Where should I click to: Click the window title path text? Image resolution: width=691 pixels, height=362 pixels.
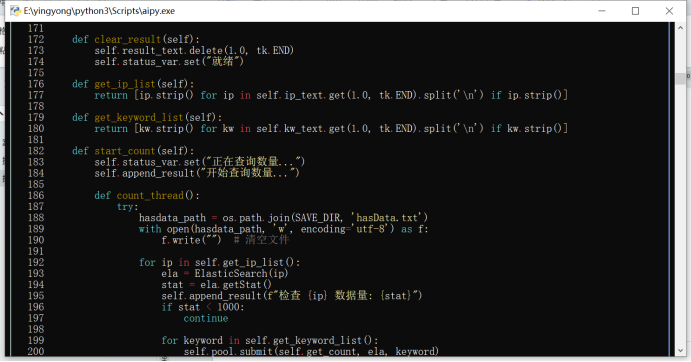tap(99, 11)
